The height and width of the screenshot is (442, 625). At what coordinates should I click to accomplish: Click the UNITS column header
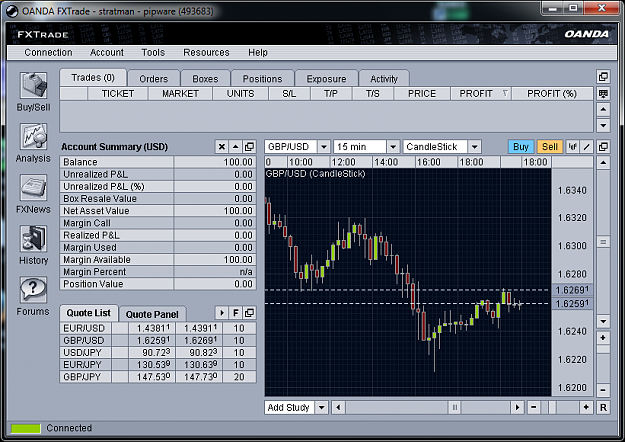[x=240, y=94]
